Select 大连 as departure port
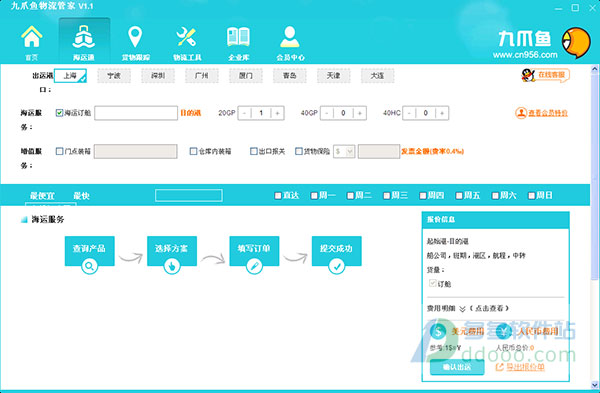Image resolution: width=600 pixels, height=393 pixels. click(377, 75)
